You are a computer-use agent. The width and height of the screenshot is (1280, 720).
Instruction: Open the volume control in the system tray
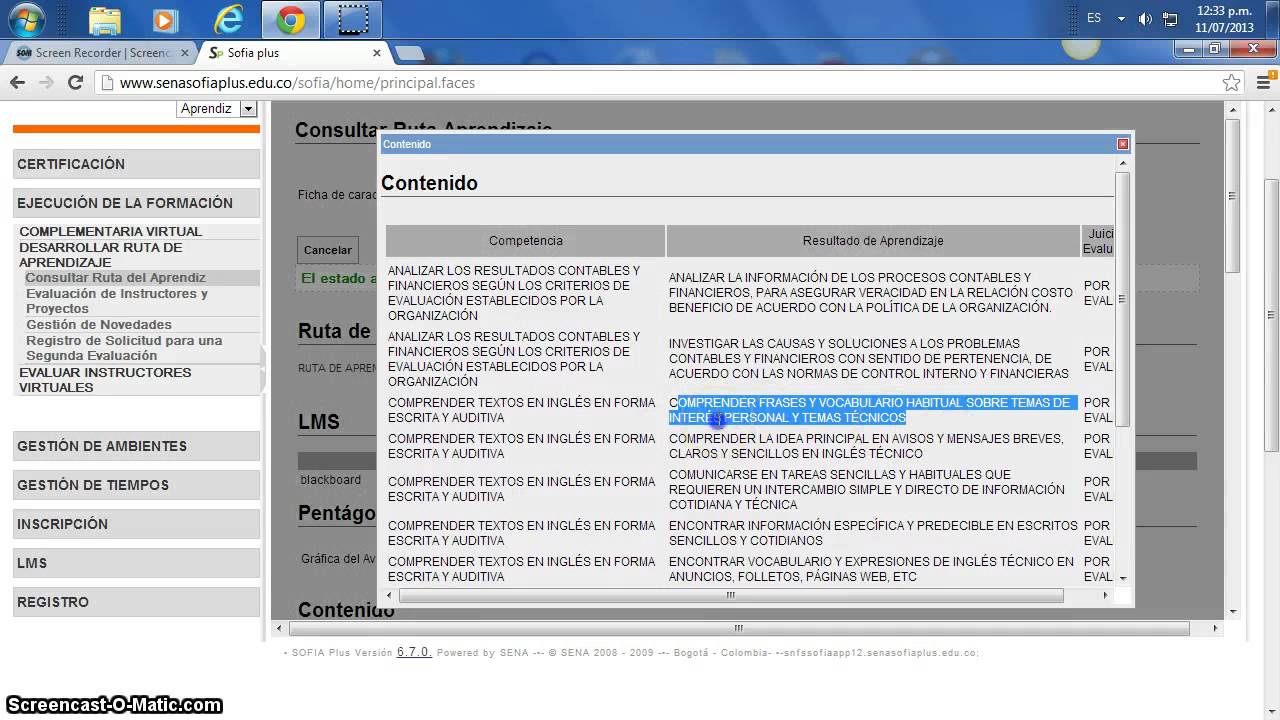(1145, 19)
